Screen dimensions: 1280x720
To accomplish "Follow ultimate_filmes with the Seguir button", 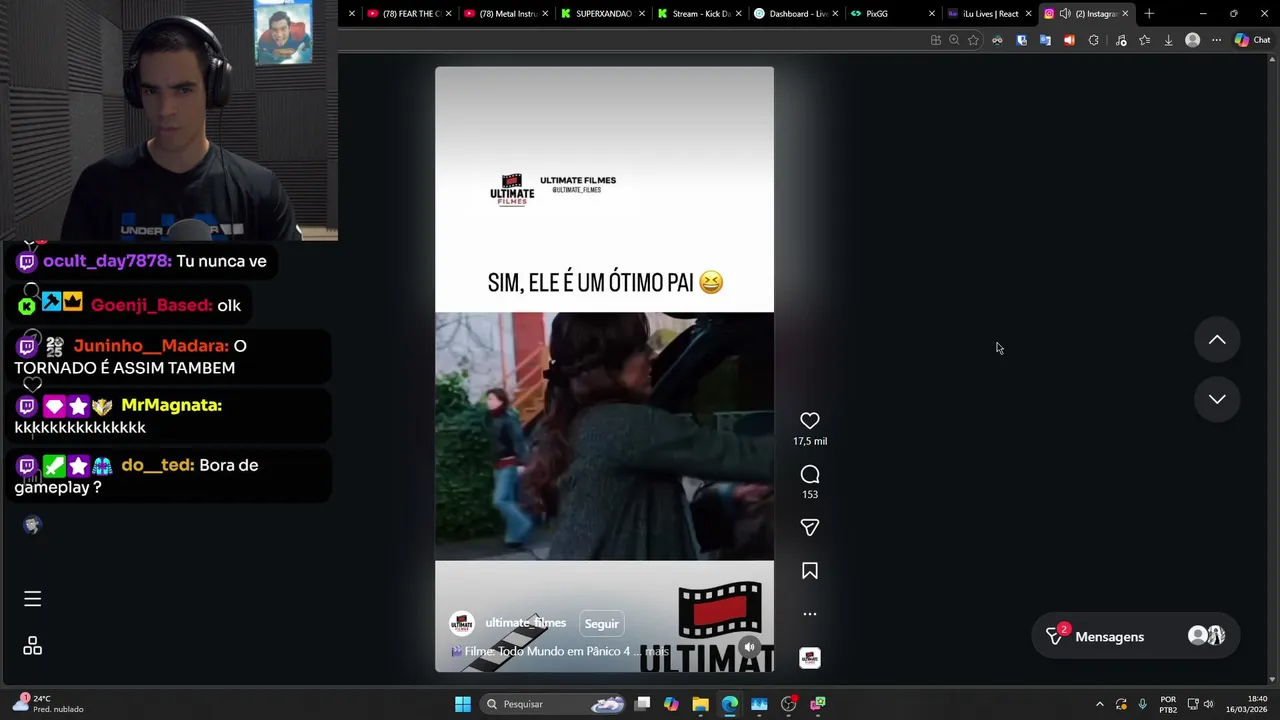I will 601,623.
